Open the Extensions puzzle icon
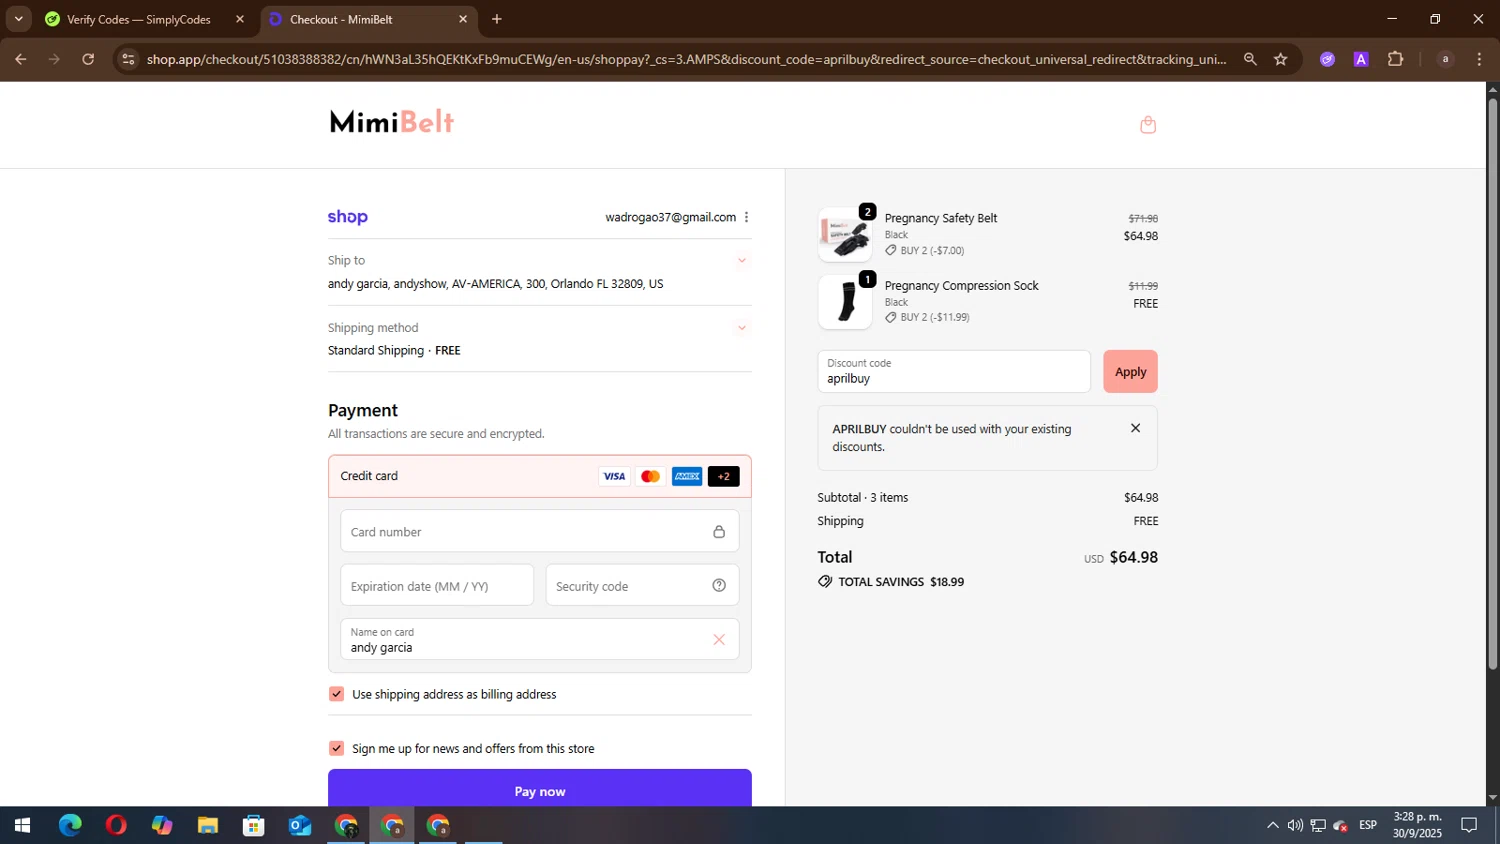Image resolution: width=1500 pixels, height=844 pixels. pyautogui.click(x=1396, y=59)
